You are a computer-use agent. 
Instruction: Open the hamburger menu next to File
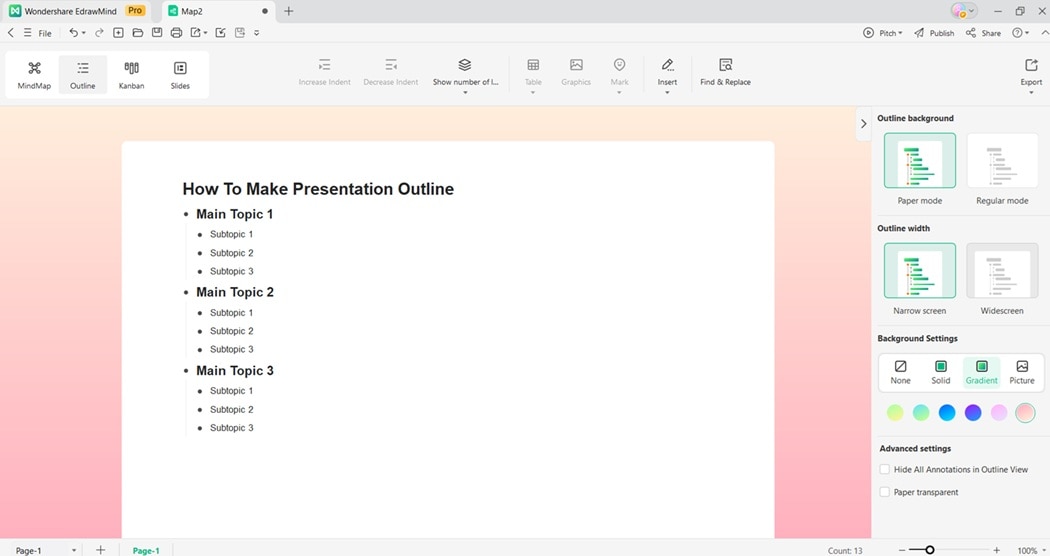click(27, 33)
